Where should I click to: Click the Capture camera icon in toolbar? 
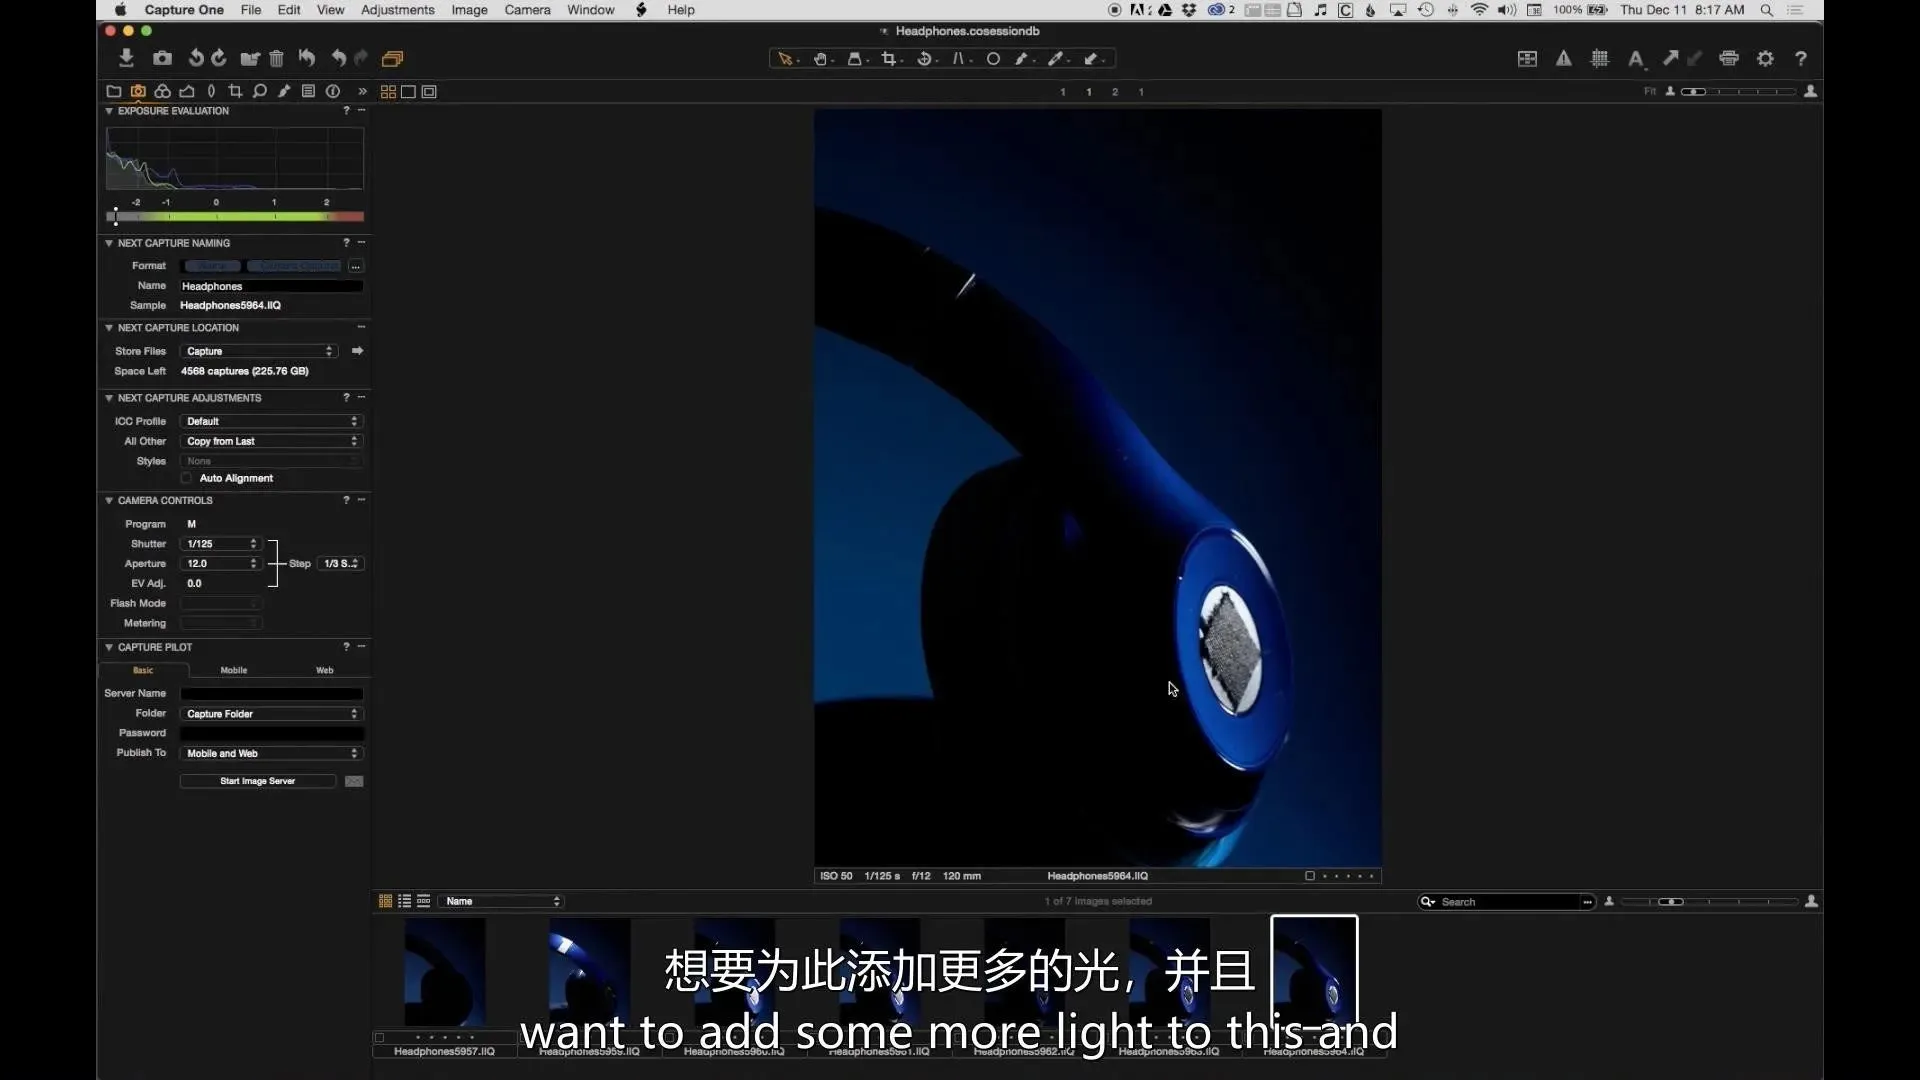pos(162,58)
